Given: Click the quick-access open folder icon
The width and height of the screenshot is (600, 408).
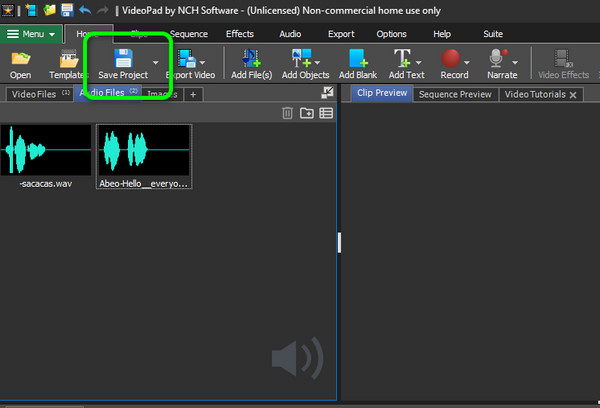Looking at the screenshot, I should coord(49,10).
